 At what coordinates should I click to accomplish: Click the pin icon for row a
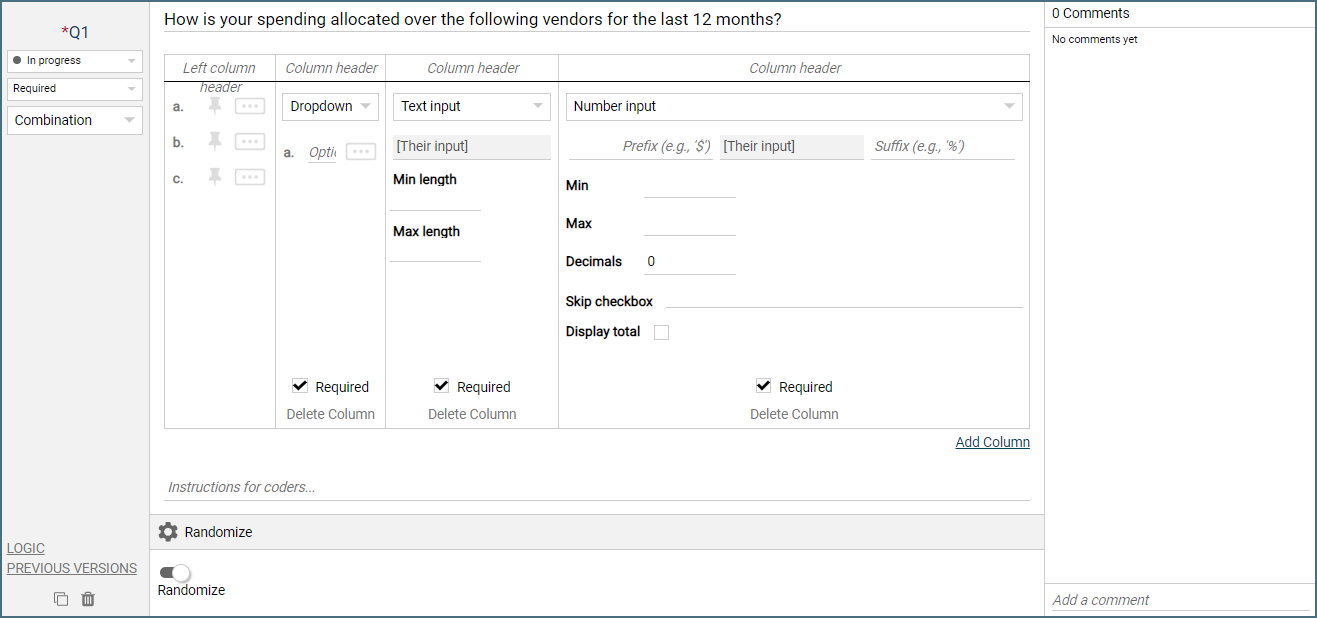click(x=215, y=106)
